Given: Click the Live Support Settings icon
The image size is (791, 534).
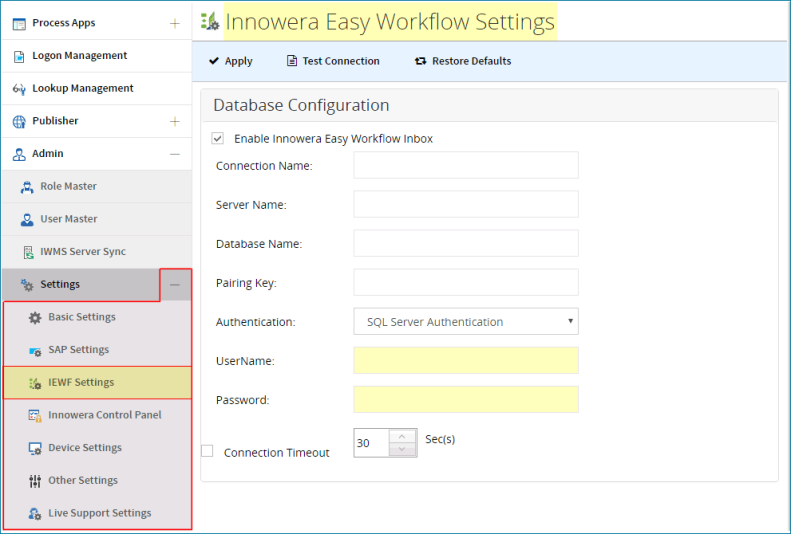Looking at the screenshot, I should [35, 514].
